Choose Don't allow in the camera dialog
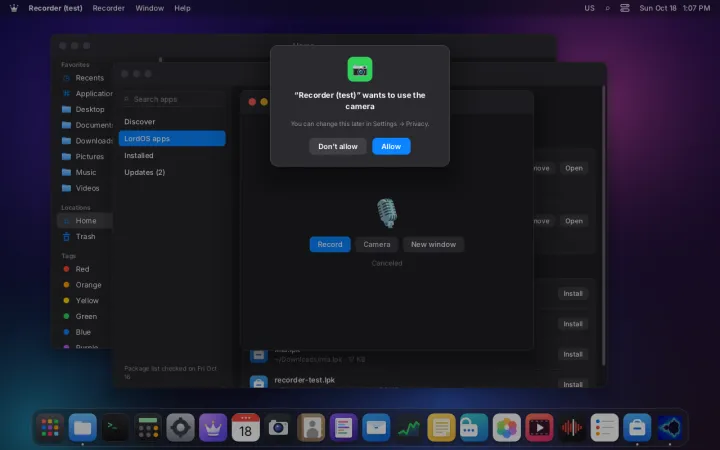 click(338, 146)
